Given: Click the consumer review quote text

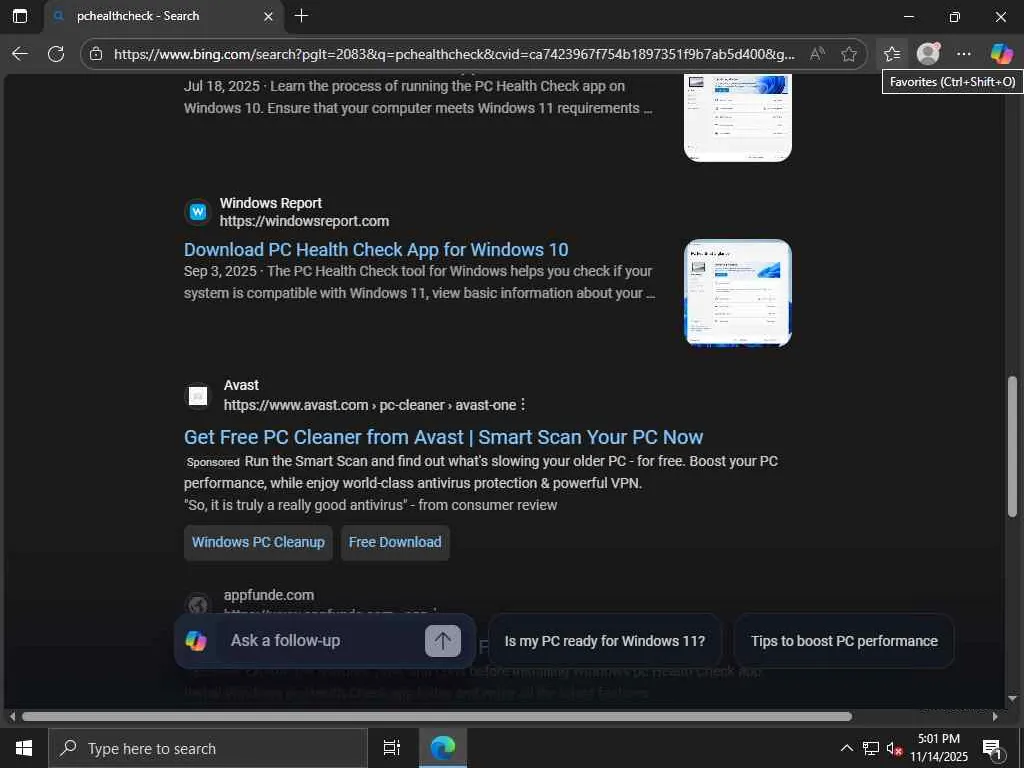Looking at the screenshot, I should pyautogui.click(x=370, y=505).
